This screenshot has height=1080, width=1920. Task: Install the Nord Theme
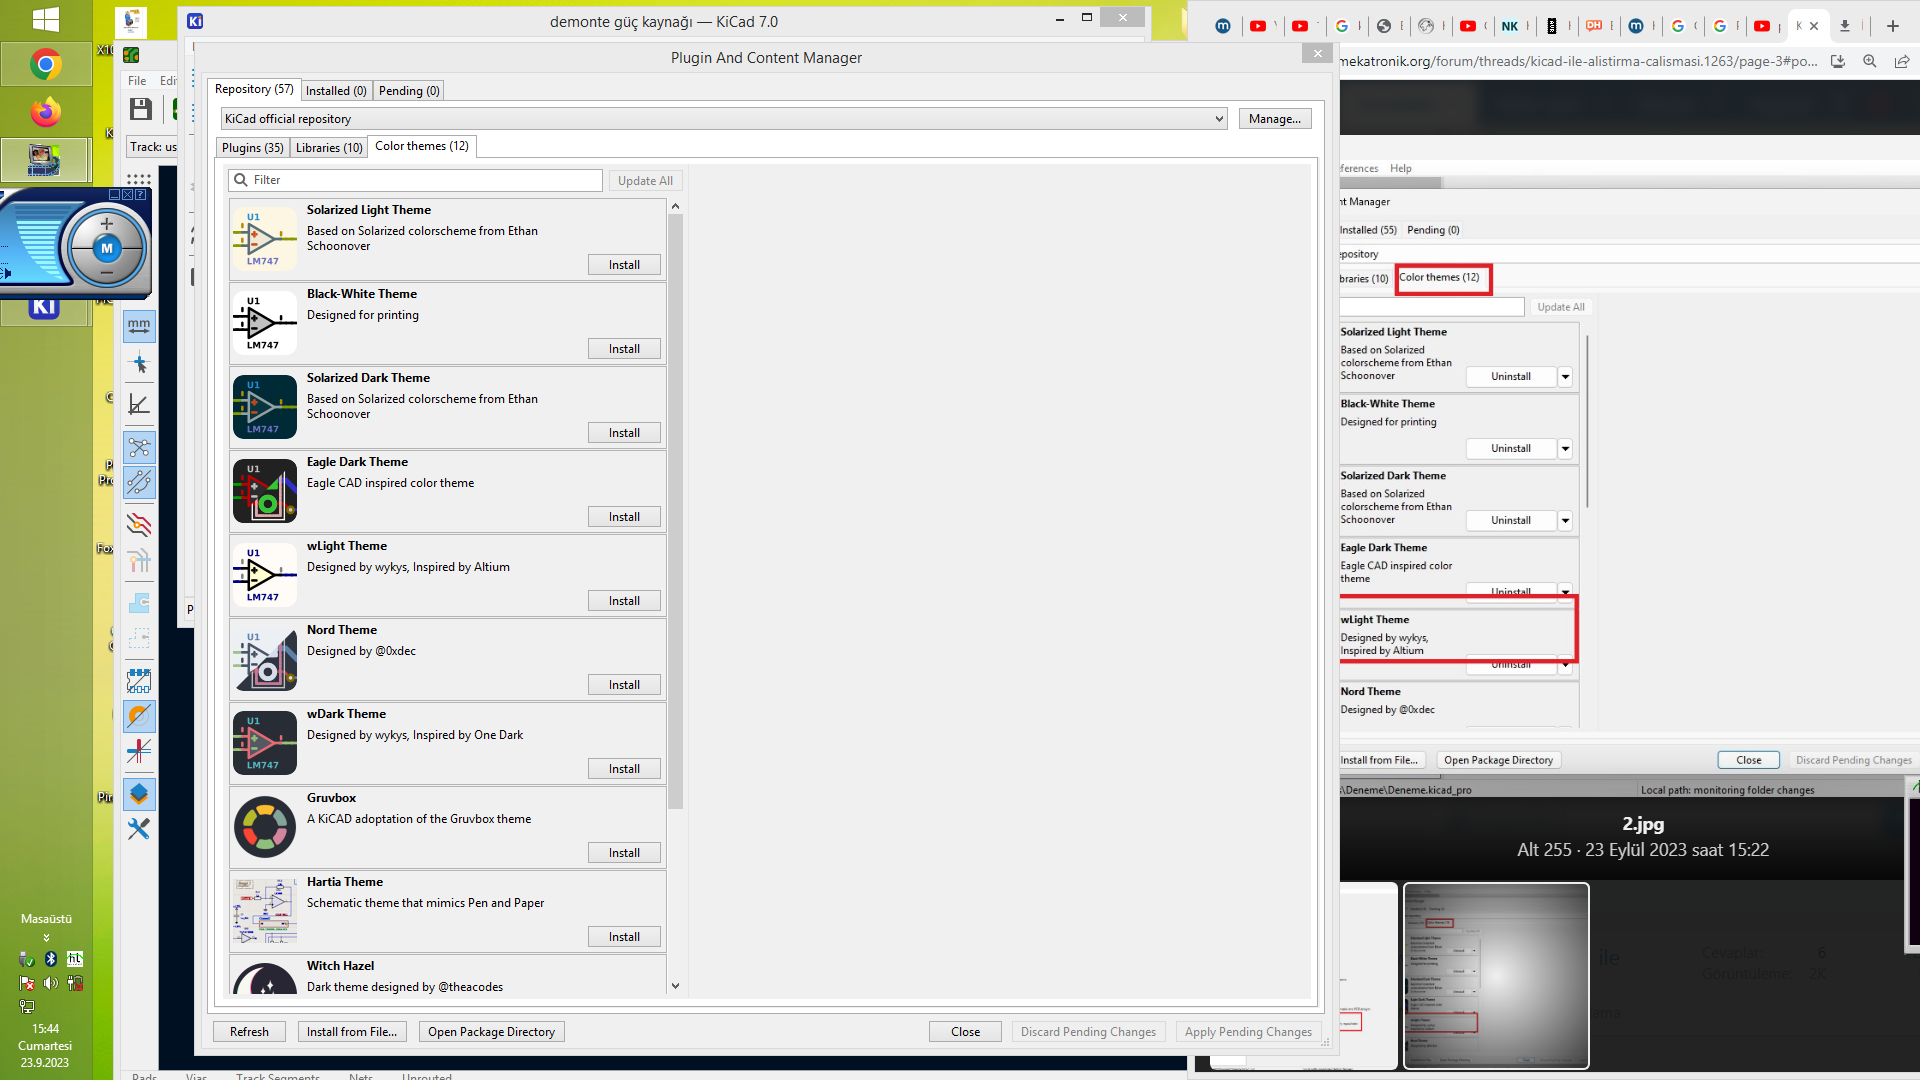[624, 685]
